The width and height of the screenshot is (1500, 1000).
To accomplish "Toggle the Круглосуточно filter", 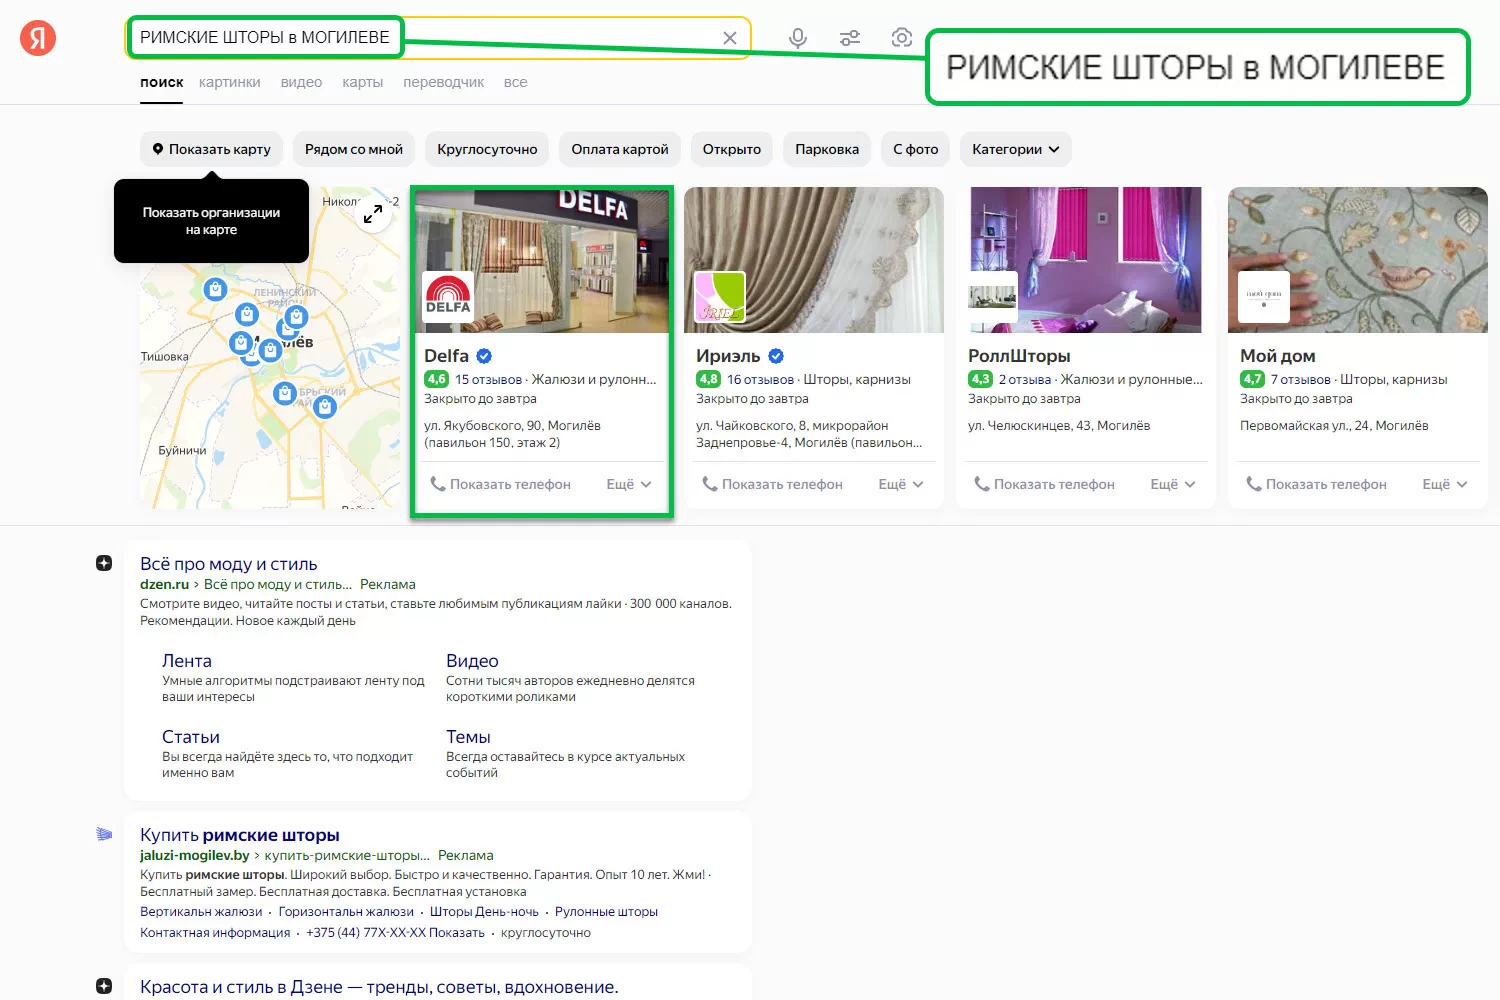I will pos(487,149).
